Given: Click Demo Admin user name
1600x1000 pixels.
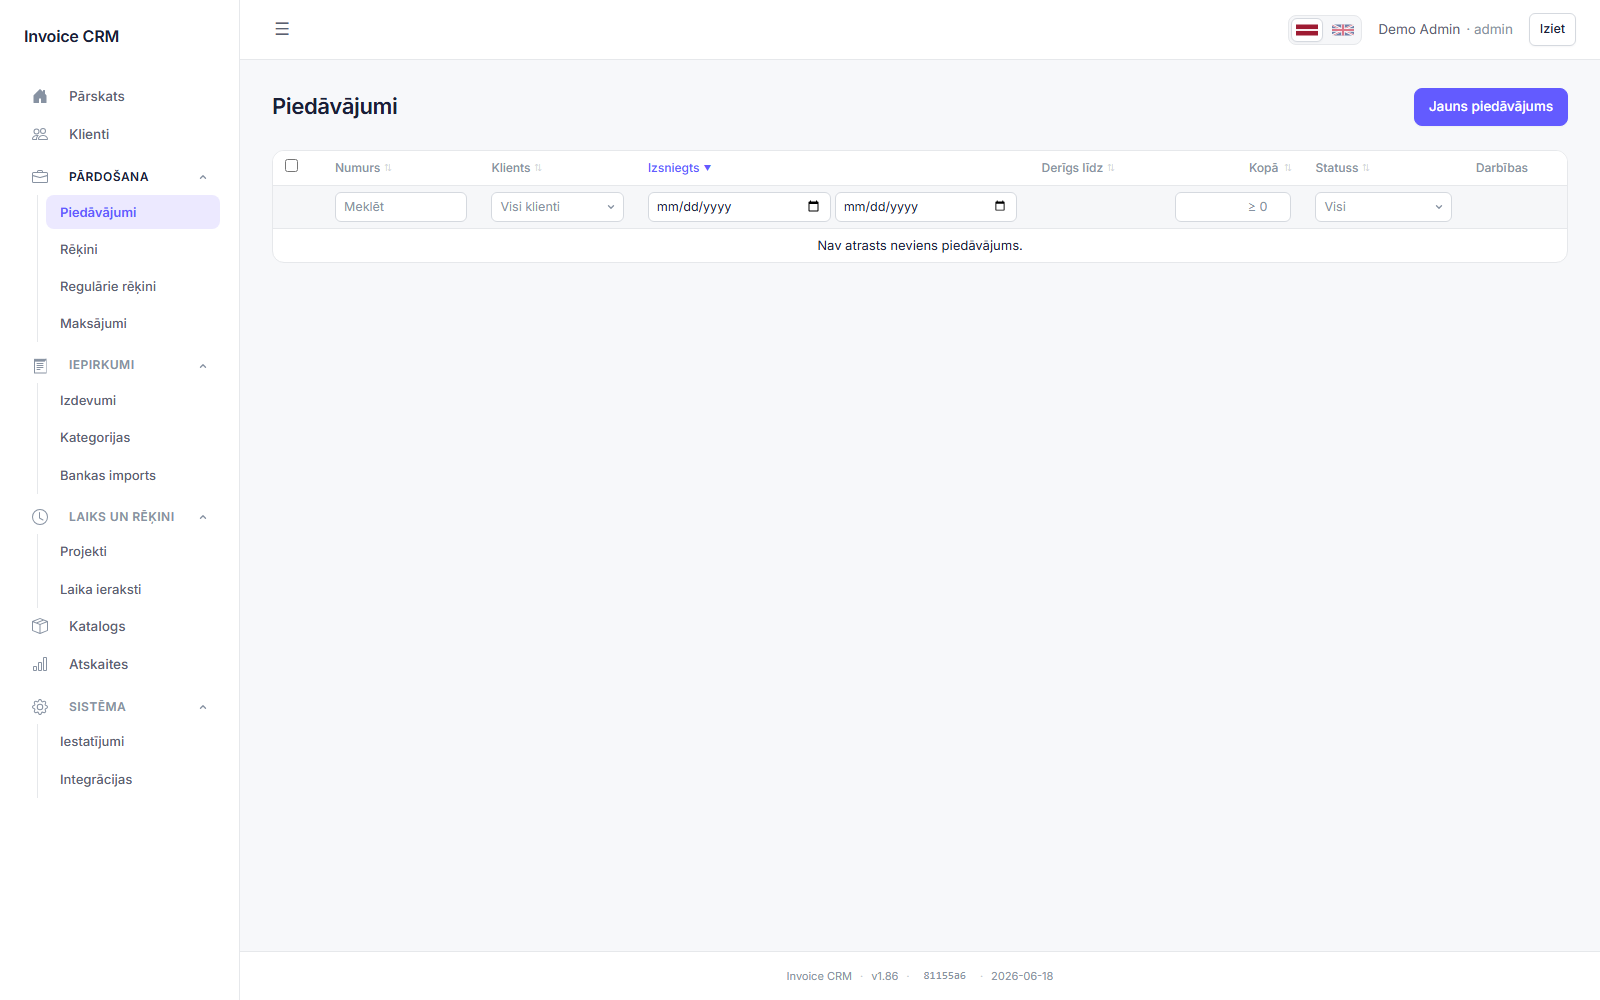Looking at the screenshot, I should click(1419, 29).
